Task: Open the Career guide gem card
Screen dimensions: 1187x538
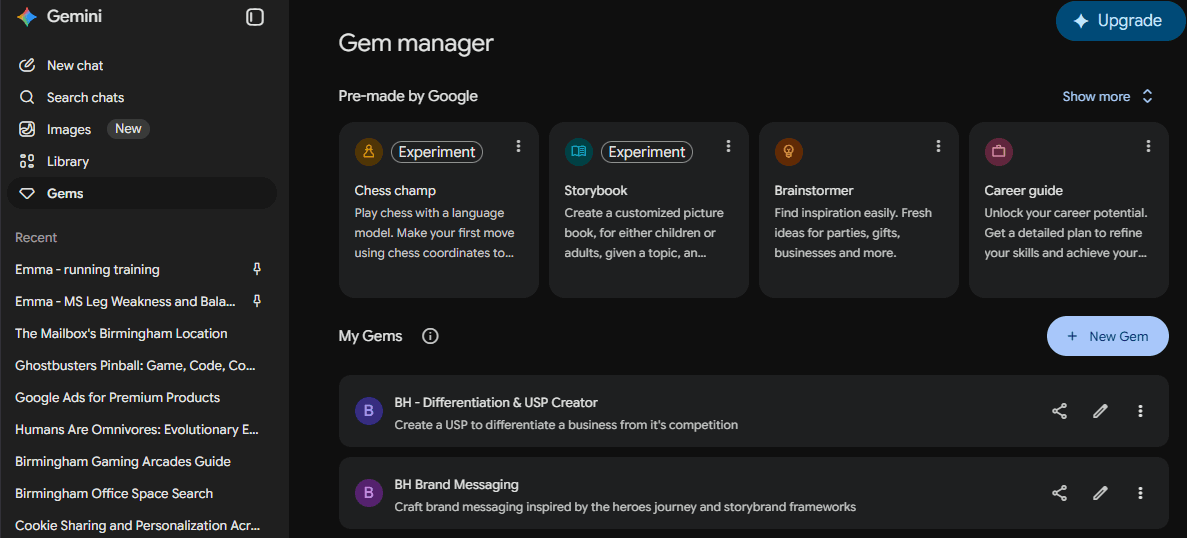Action: [x=1069, y=210]
